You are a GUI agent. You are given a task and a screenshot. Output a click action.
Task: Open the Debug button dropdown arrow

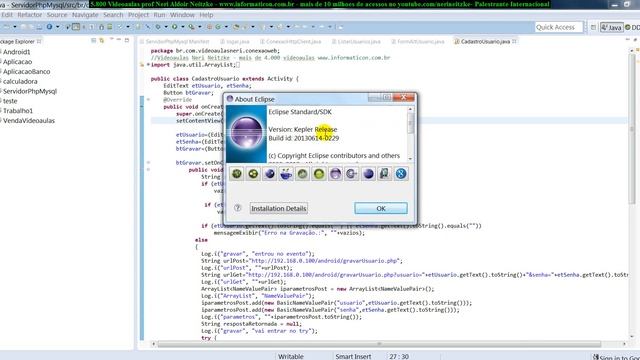(166, 27)
